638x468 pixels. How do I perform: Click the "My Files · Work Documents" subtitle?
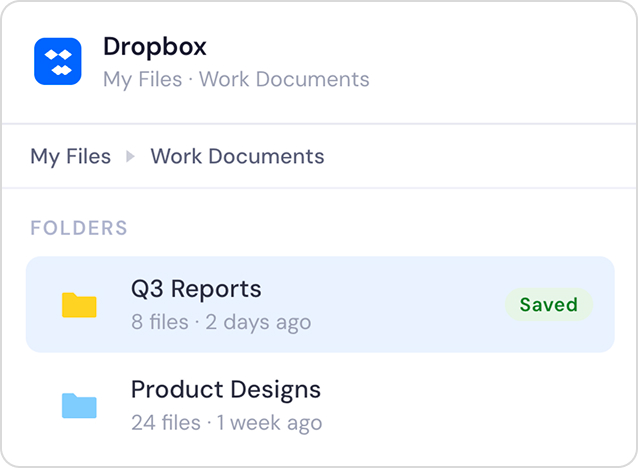[236, 79]
